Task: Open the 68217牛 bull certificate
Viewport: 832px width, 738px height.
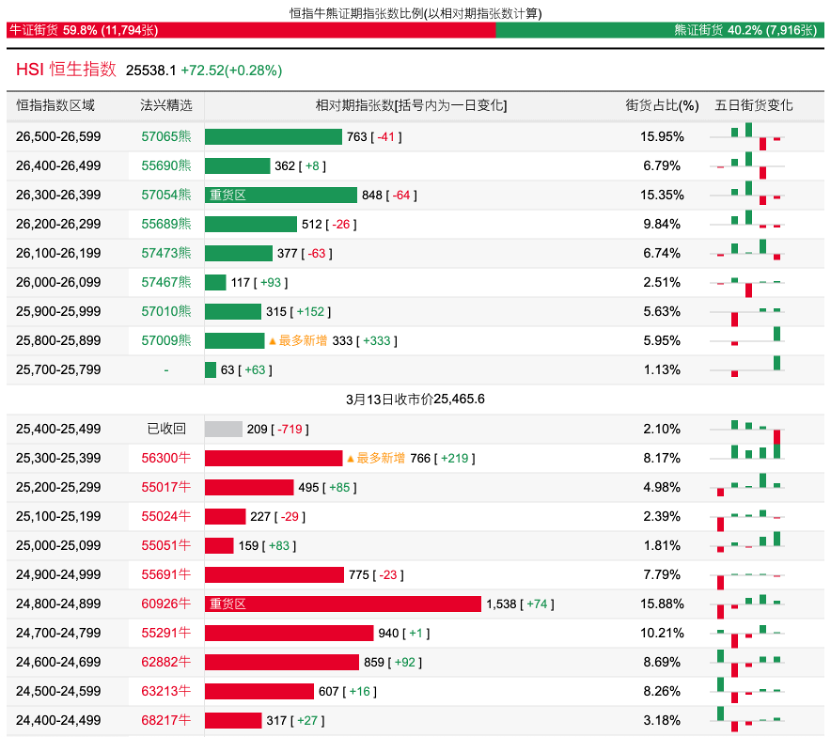Action: click(166, 720)
